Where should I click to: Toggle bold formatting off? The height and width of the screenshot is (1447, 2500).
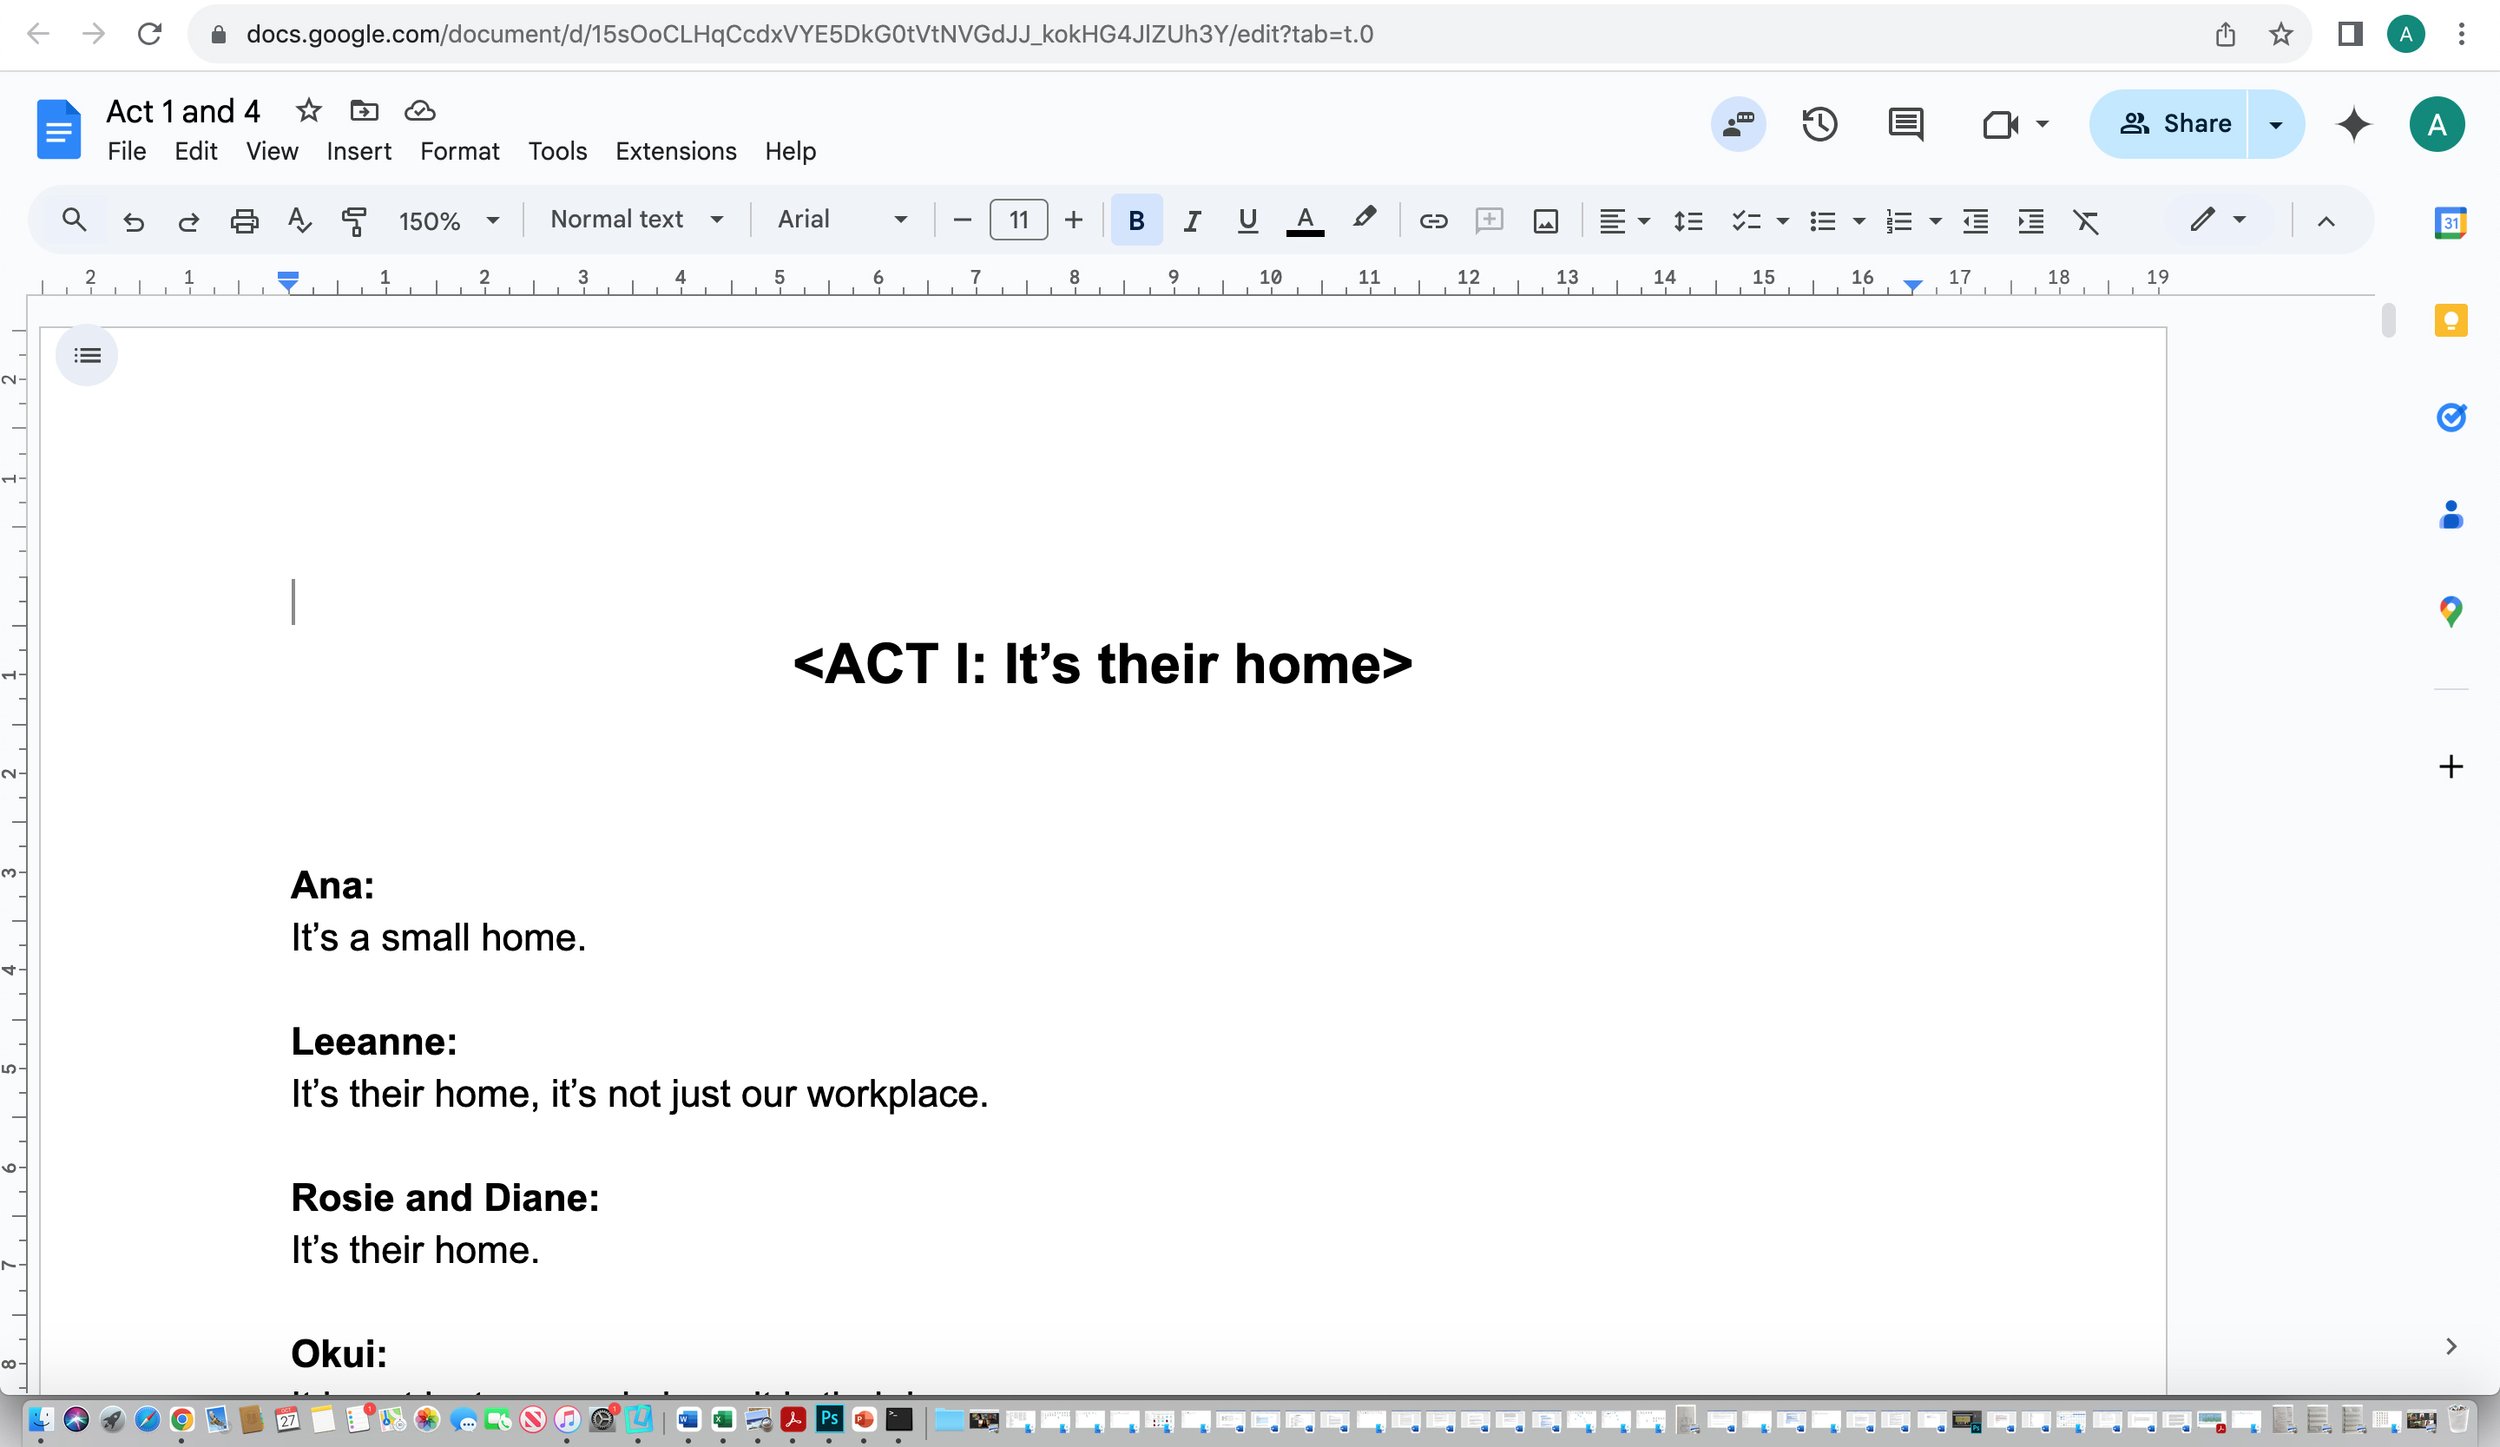1136,220
